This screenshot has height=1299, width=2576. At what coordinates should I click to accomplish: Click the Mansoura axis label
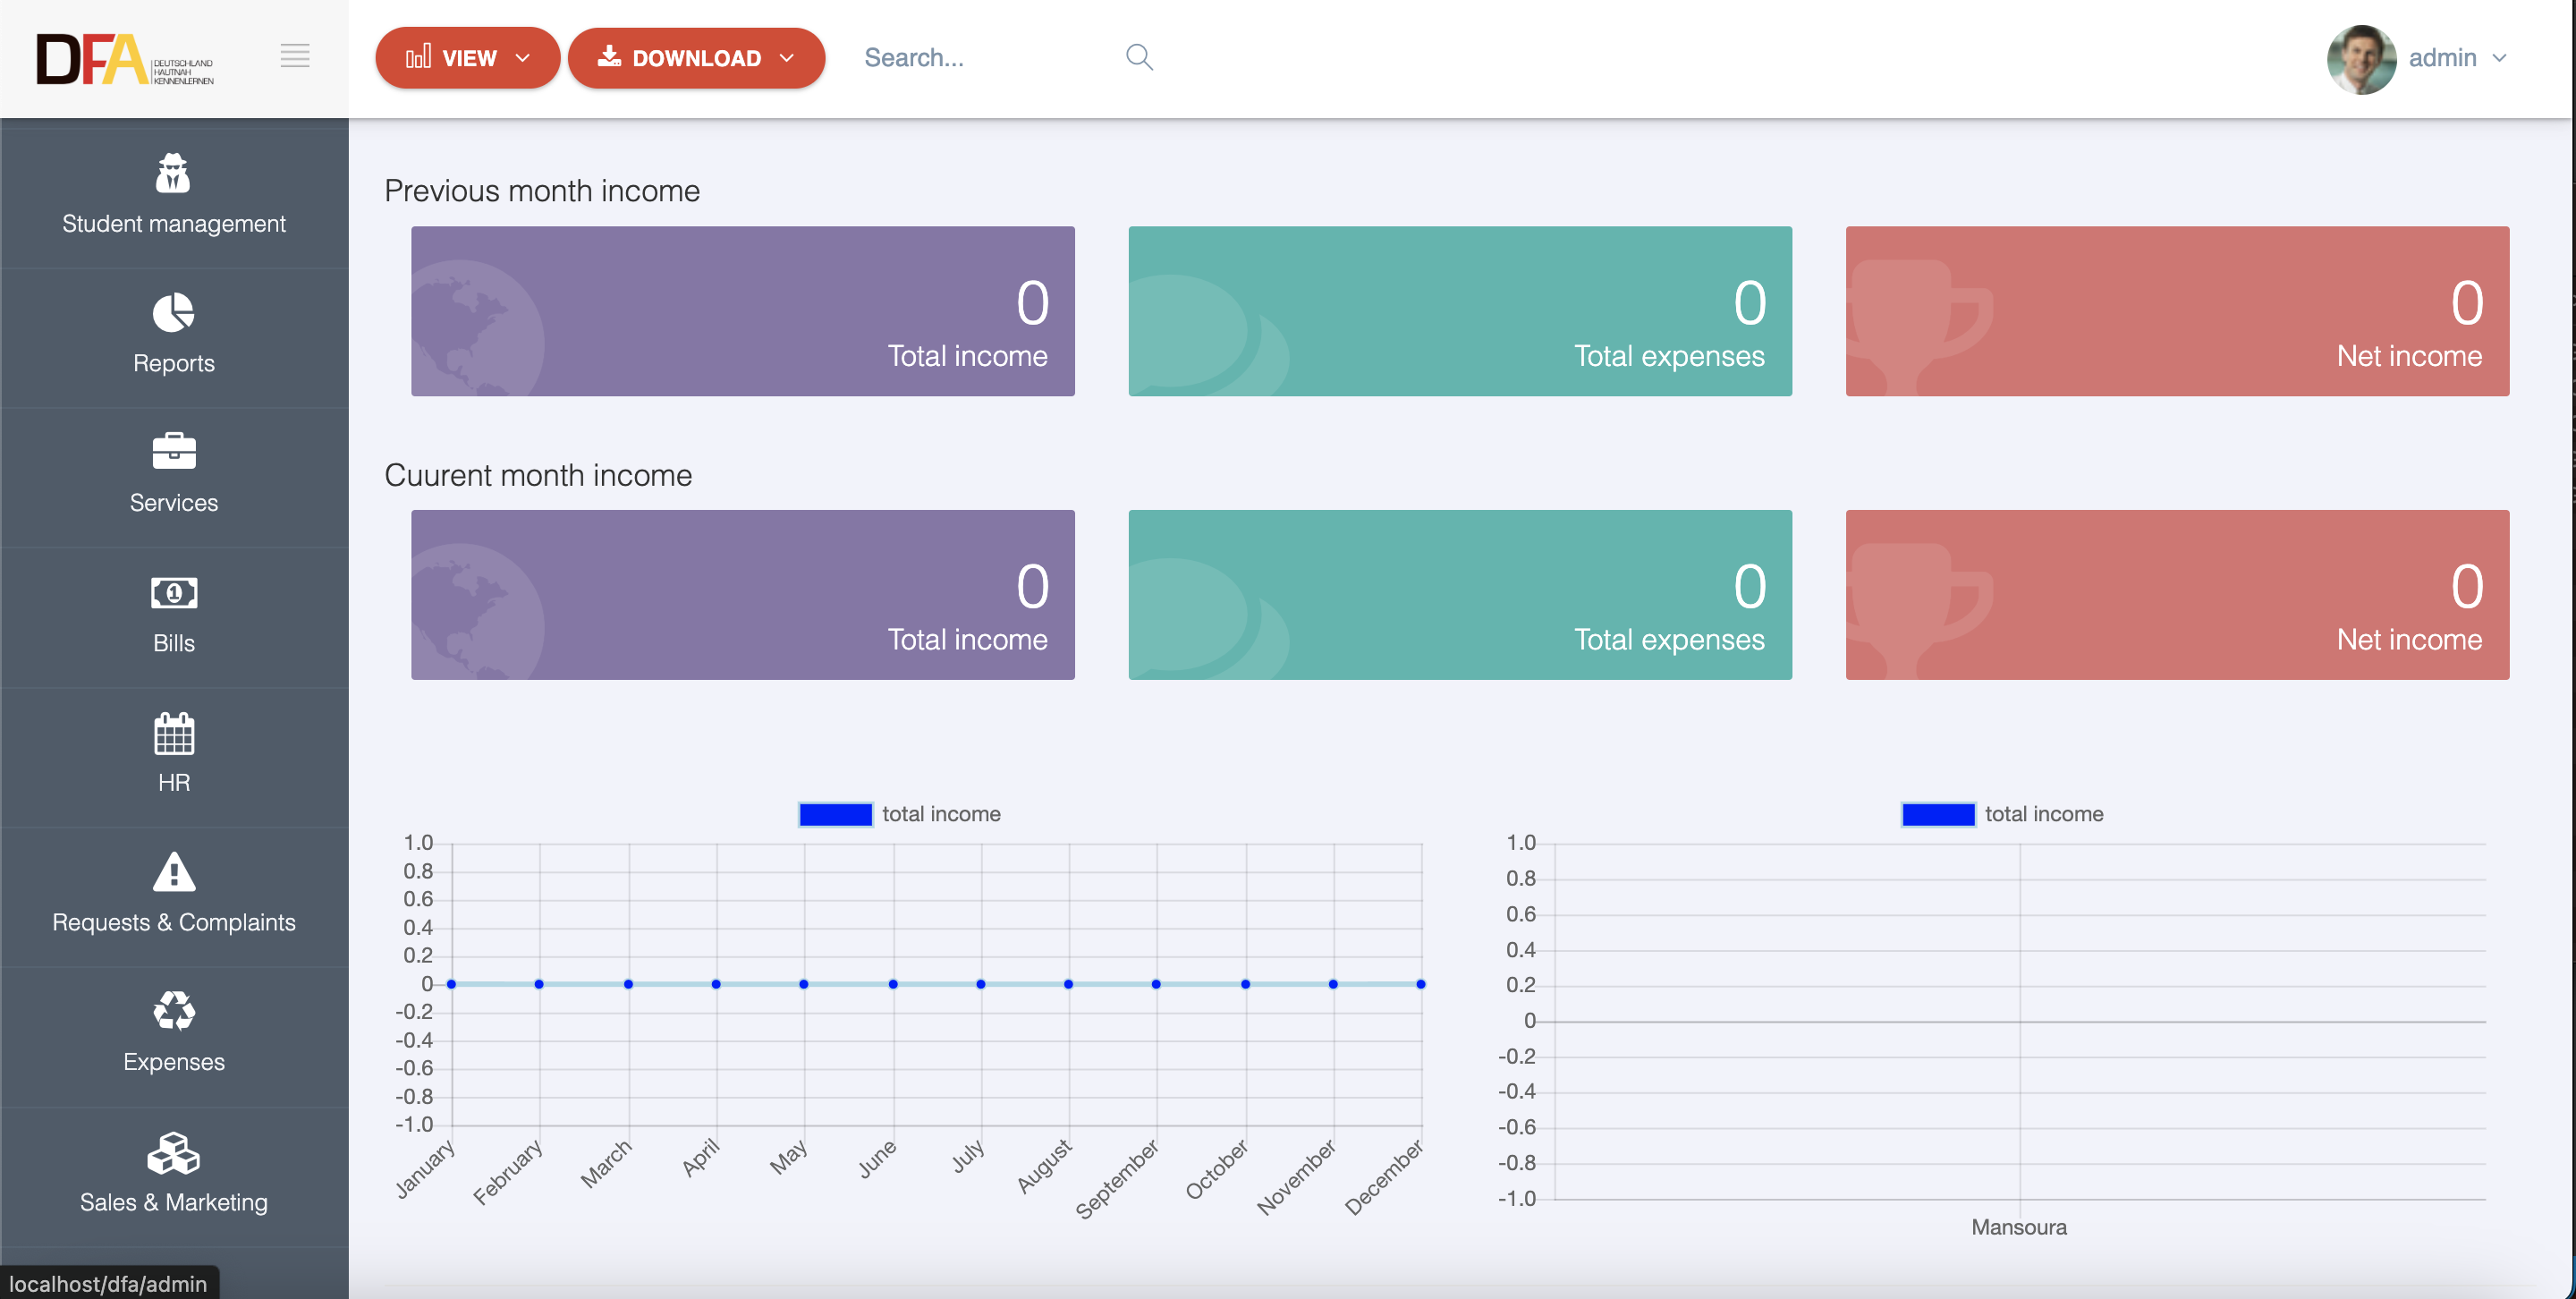[2019, 1227]
